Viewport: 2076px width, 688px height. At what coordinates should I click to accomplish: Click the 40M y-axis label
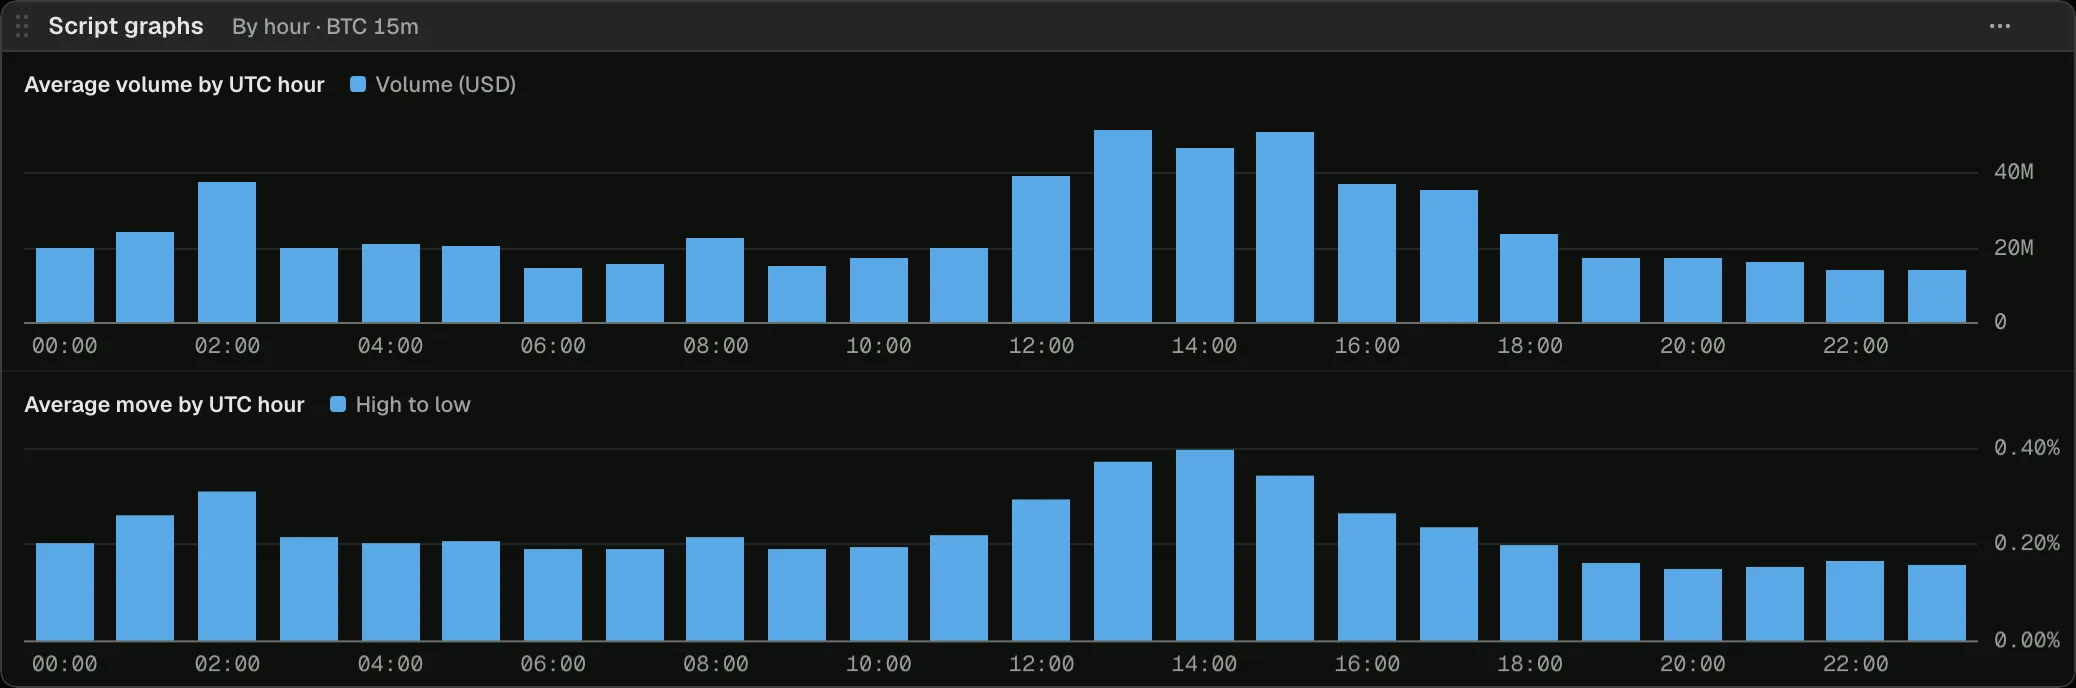pyautogui.click(x=2013, y=172)
